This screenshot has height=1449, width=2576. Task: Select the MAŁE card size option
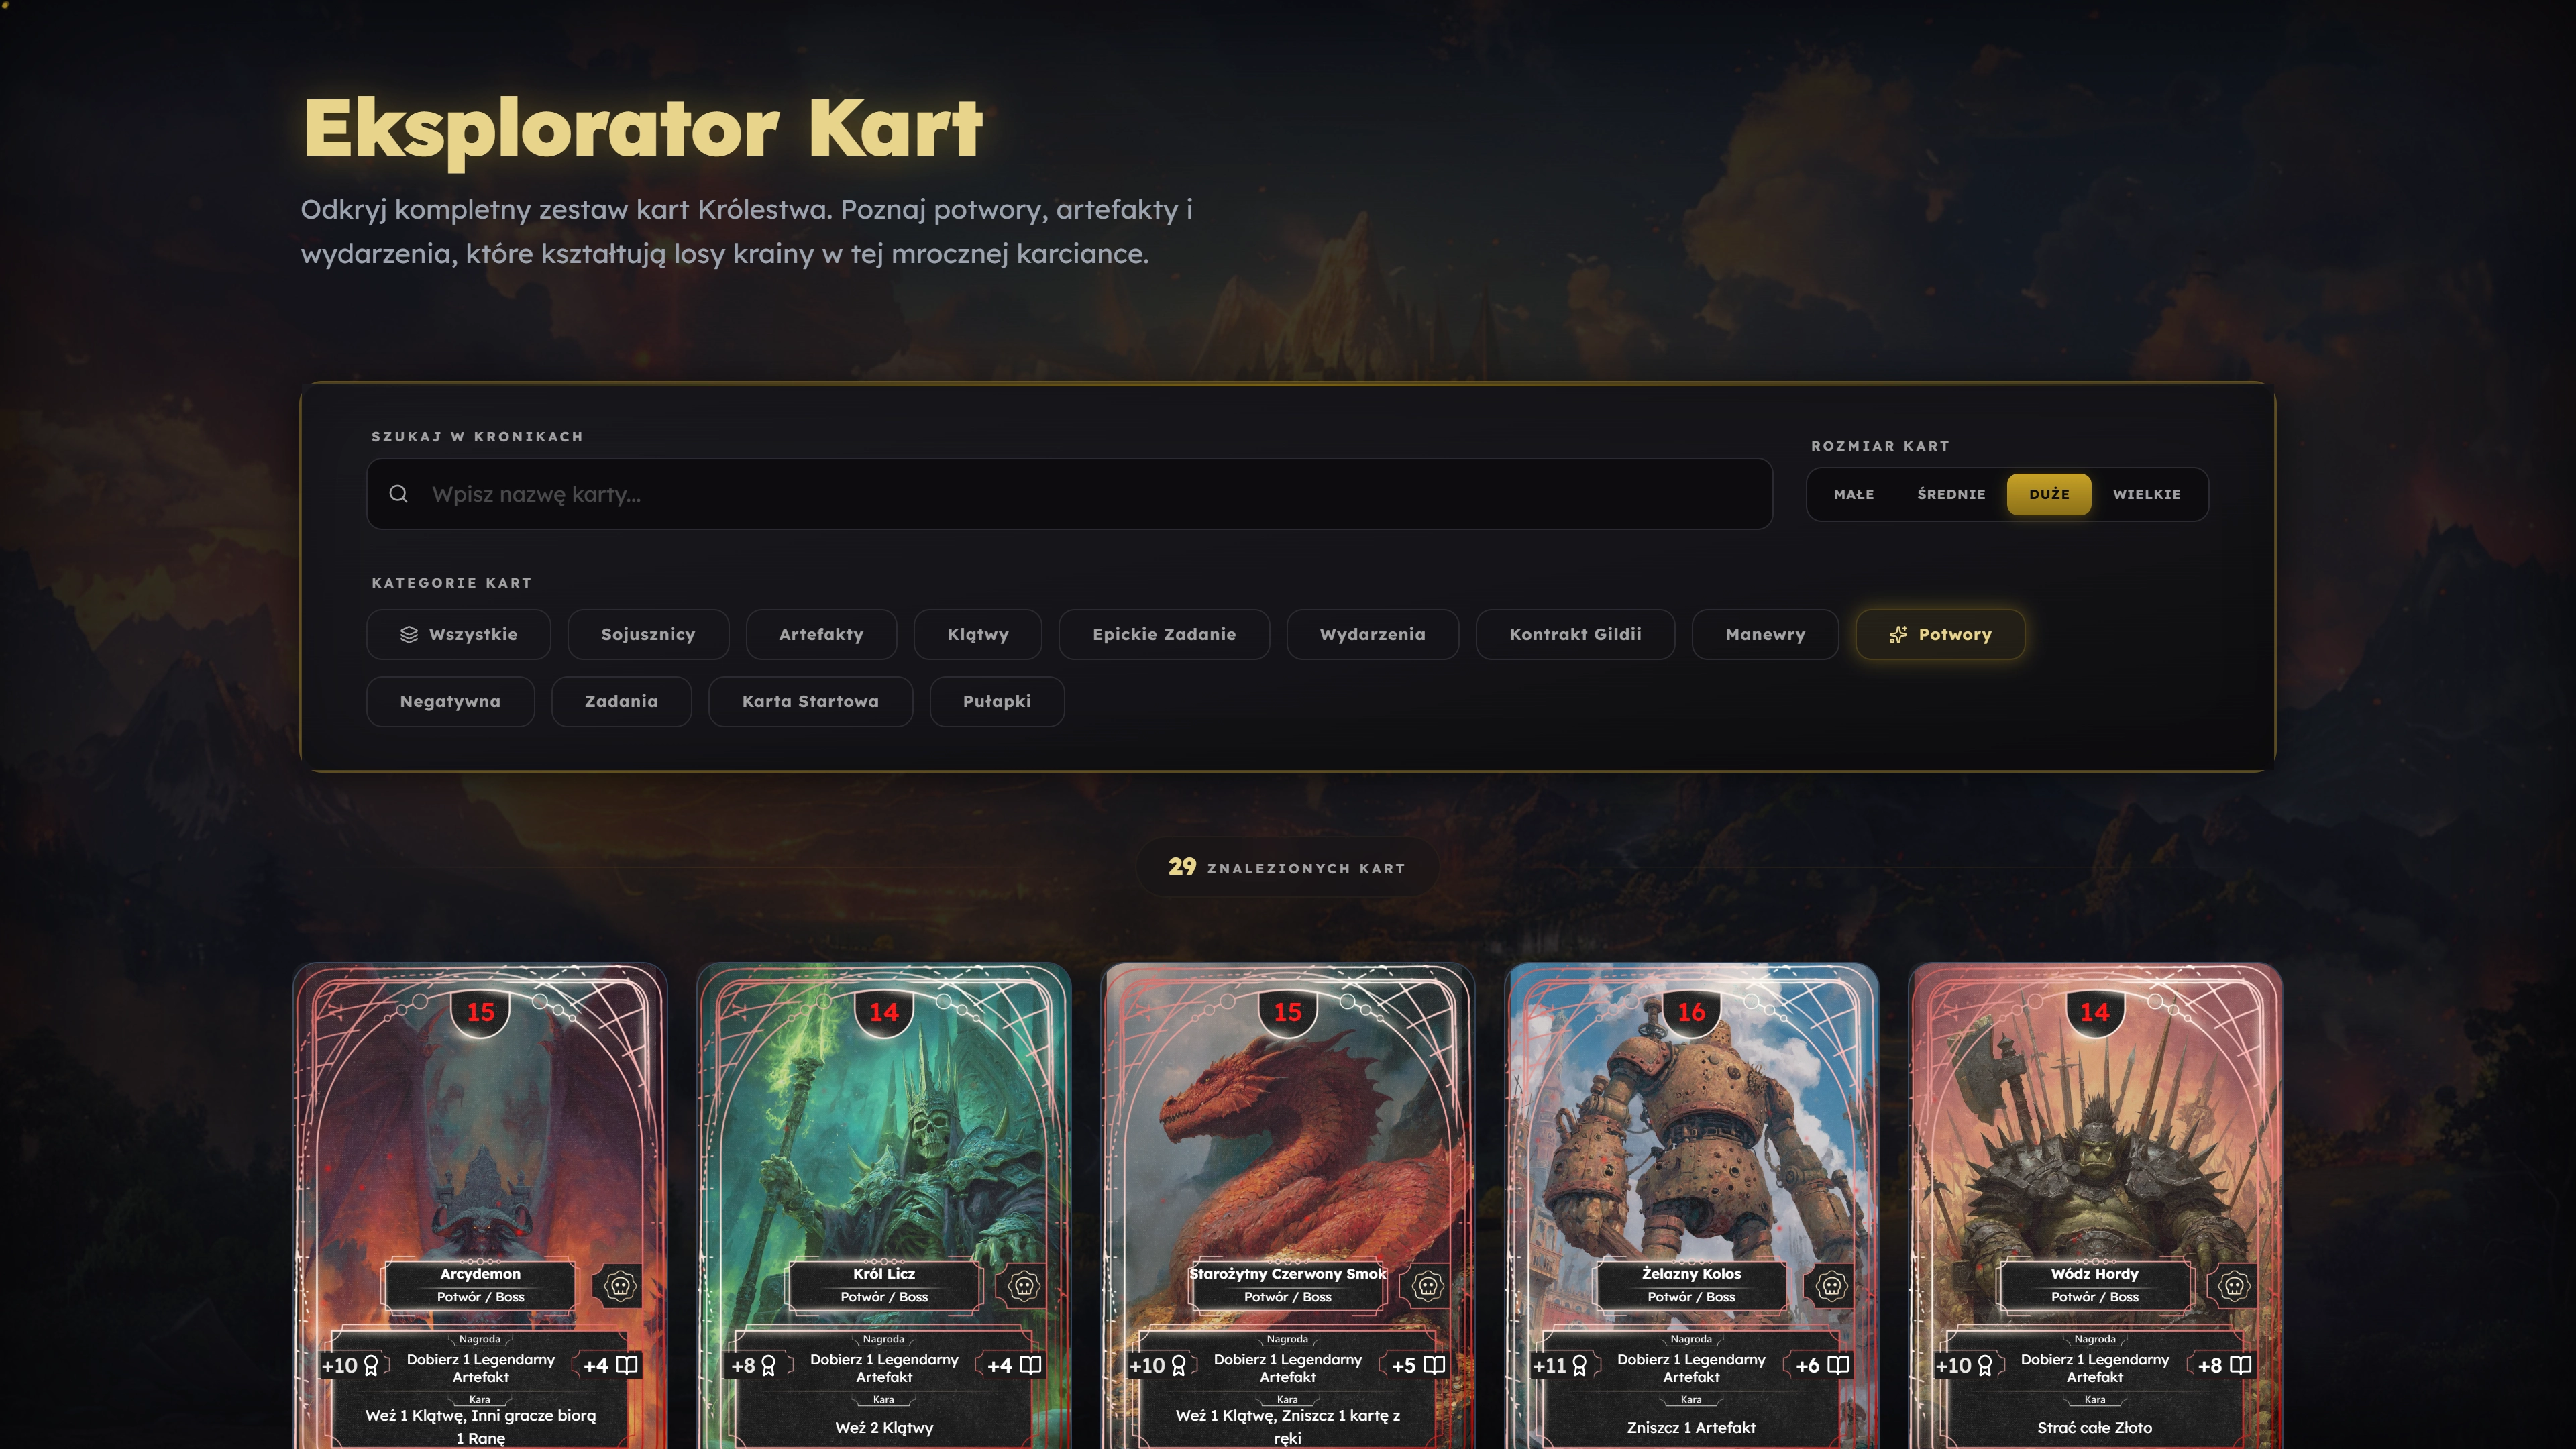point(1854,494)
